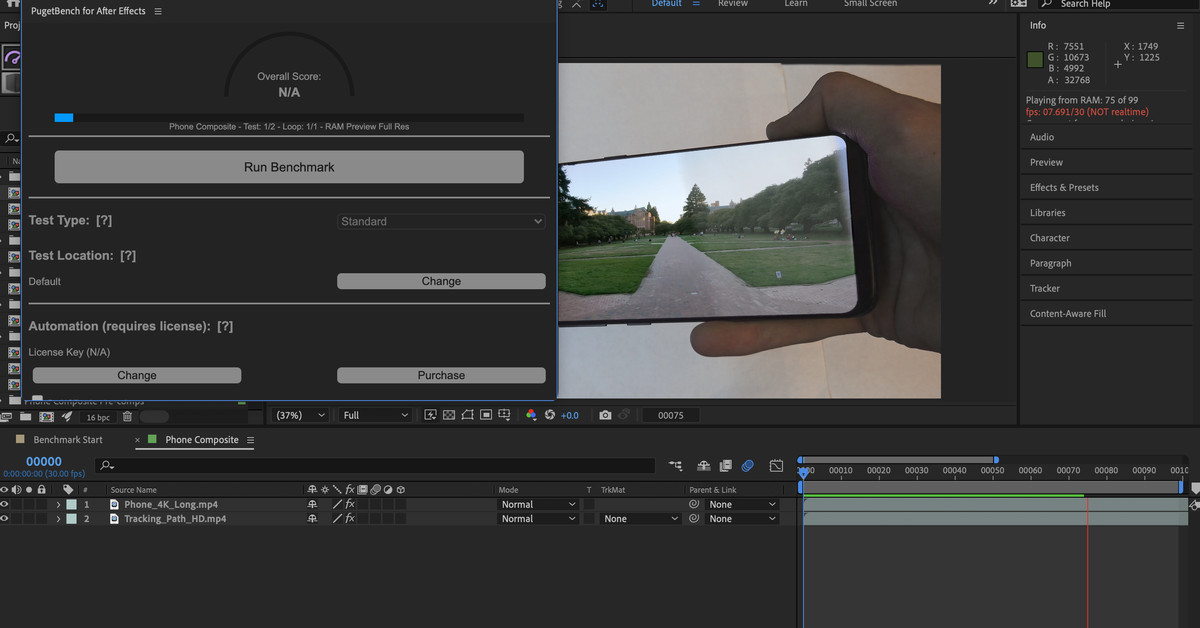Click the preview time field 00075
The width and height of the screenshot is (1200, 628).
pos(671,415)
